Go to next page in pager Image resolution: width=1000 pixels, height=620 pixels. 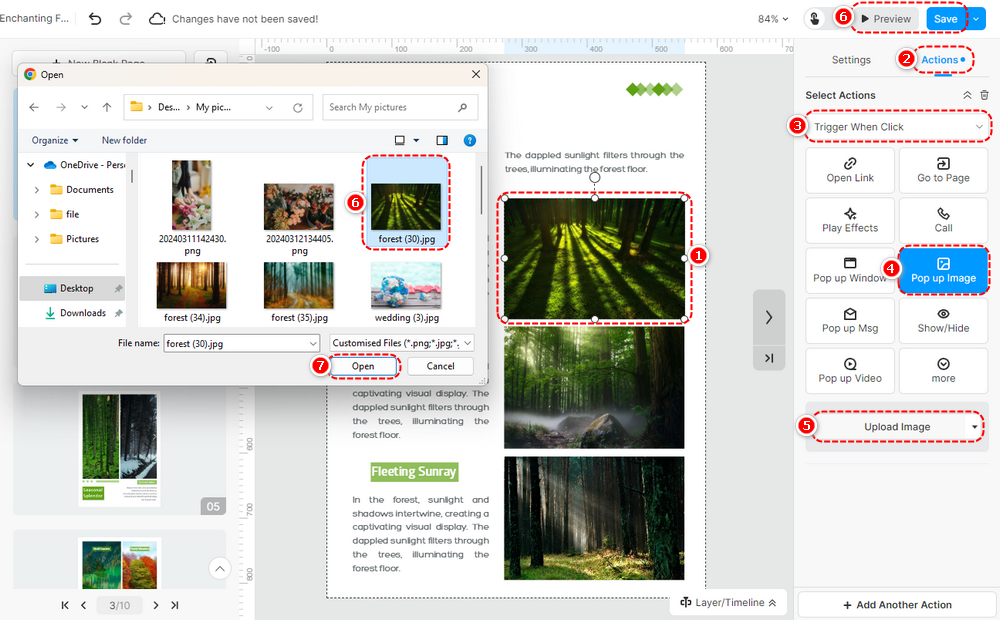156,605
